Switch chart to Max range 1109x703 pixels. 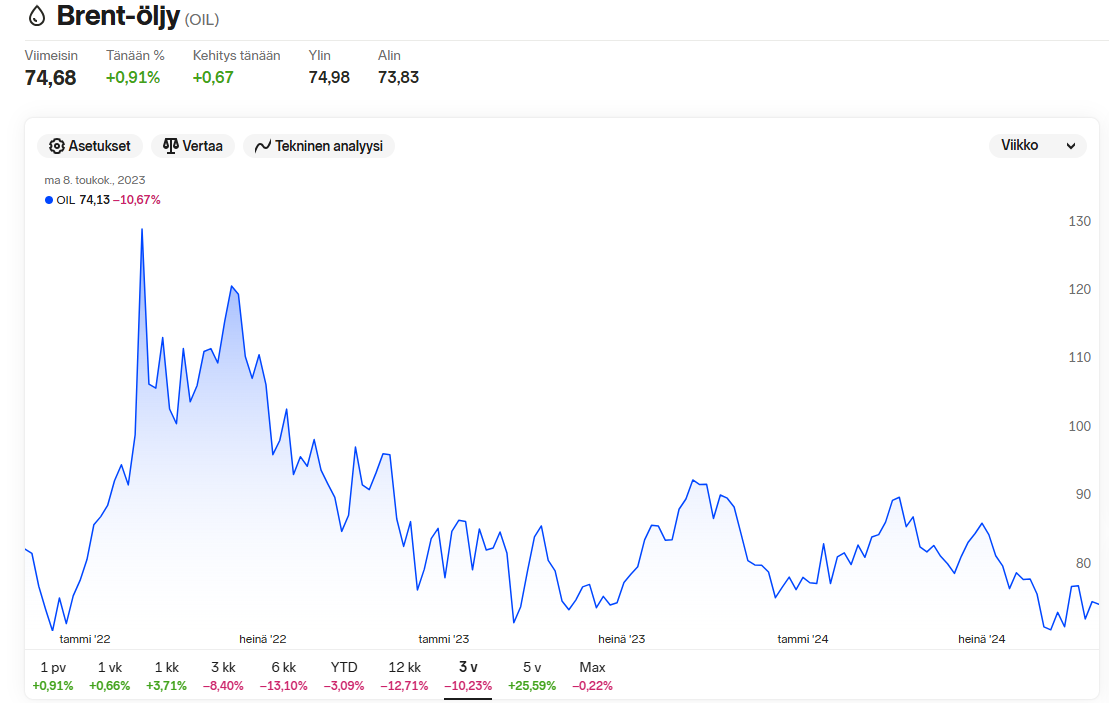click(592, 675)
